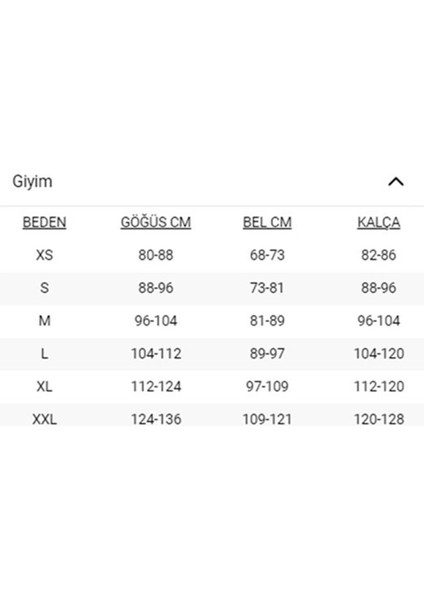Click the 73-81 waist measurement cell
Viewport: 424px width, 600px height.
[267, 288]
